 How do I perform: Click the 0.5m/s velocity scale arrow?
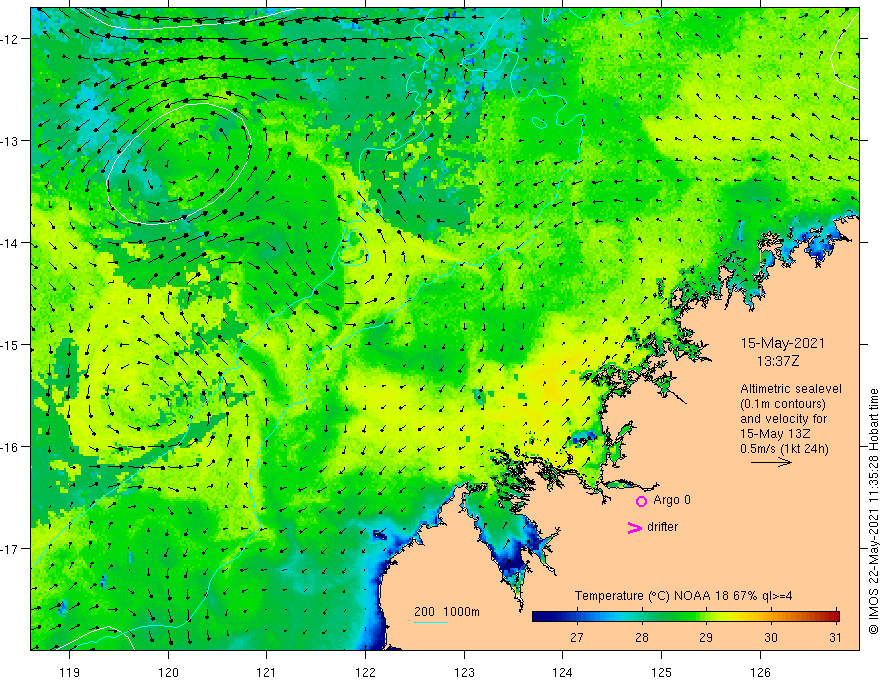tap(771, 462)
